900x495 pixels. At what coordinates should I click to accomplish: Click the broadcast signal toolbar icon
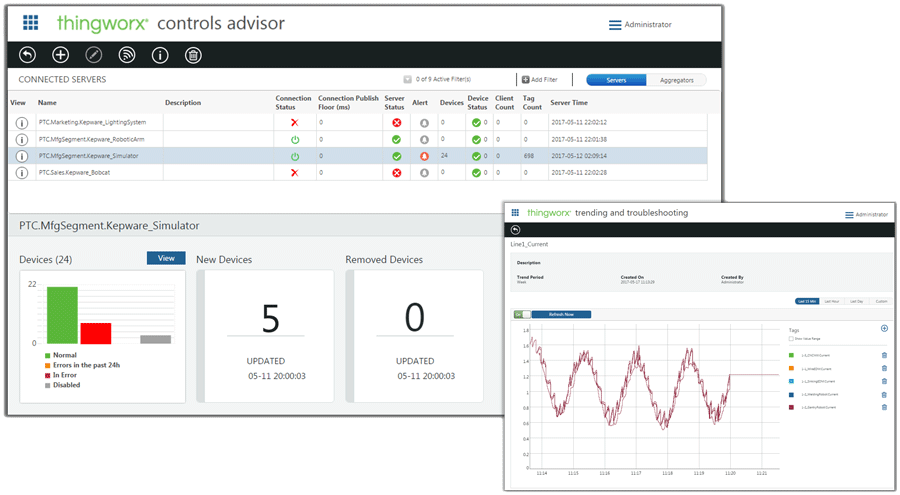coord(127,55)
